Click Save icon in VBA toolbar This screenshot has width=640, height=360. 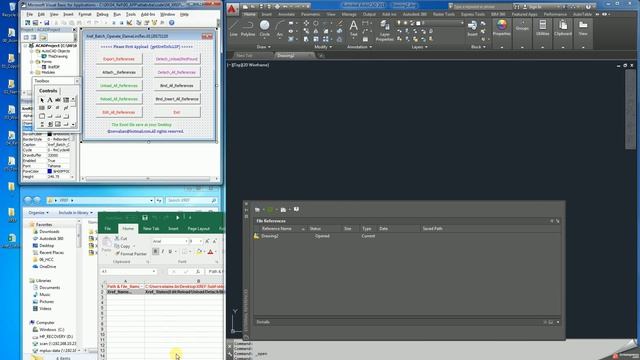tap(47, 23)
